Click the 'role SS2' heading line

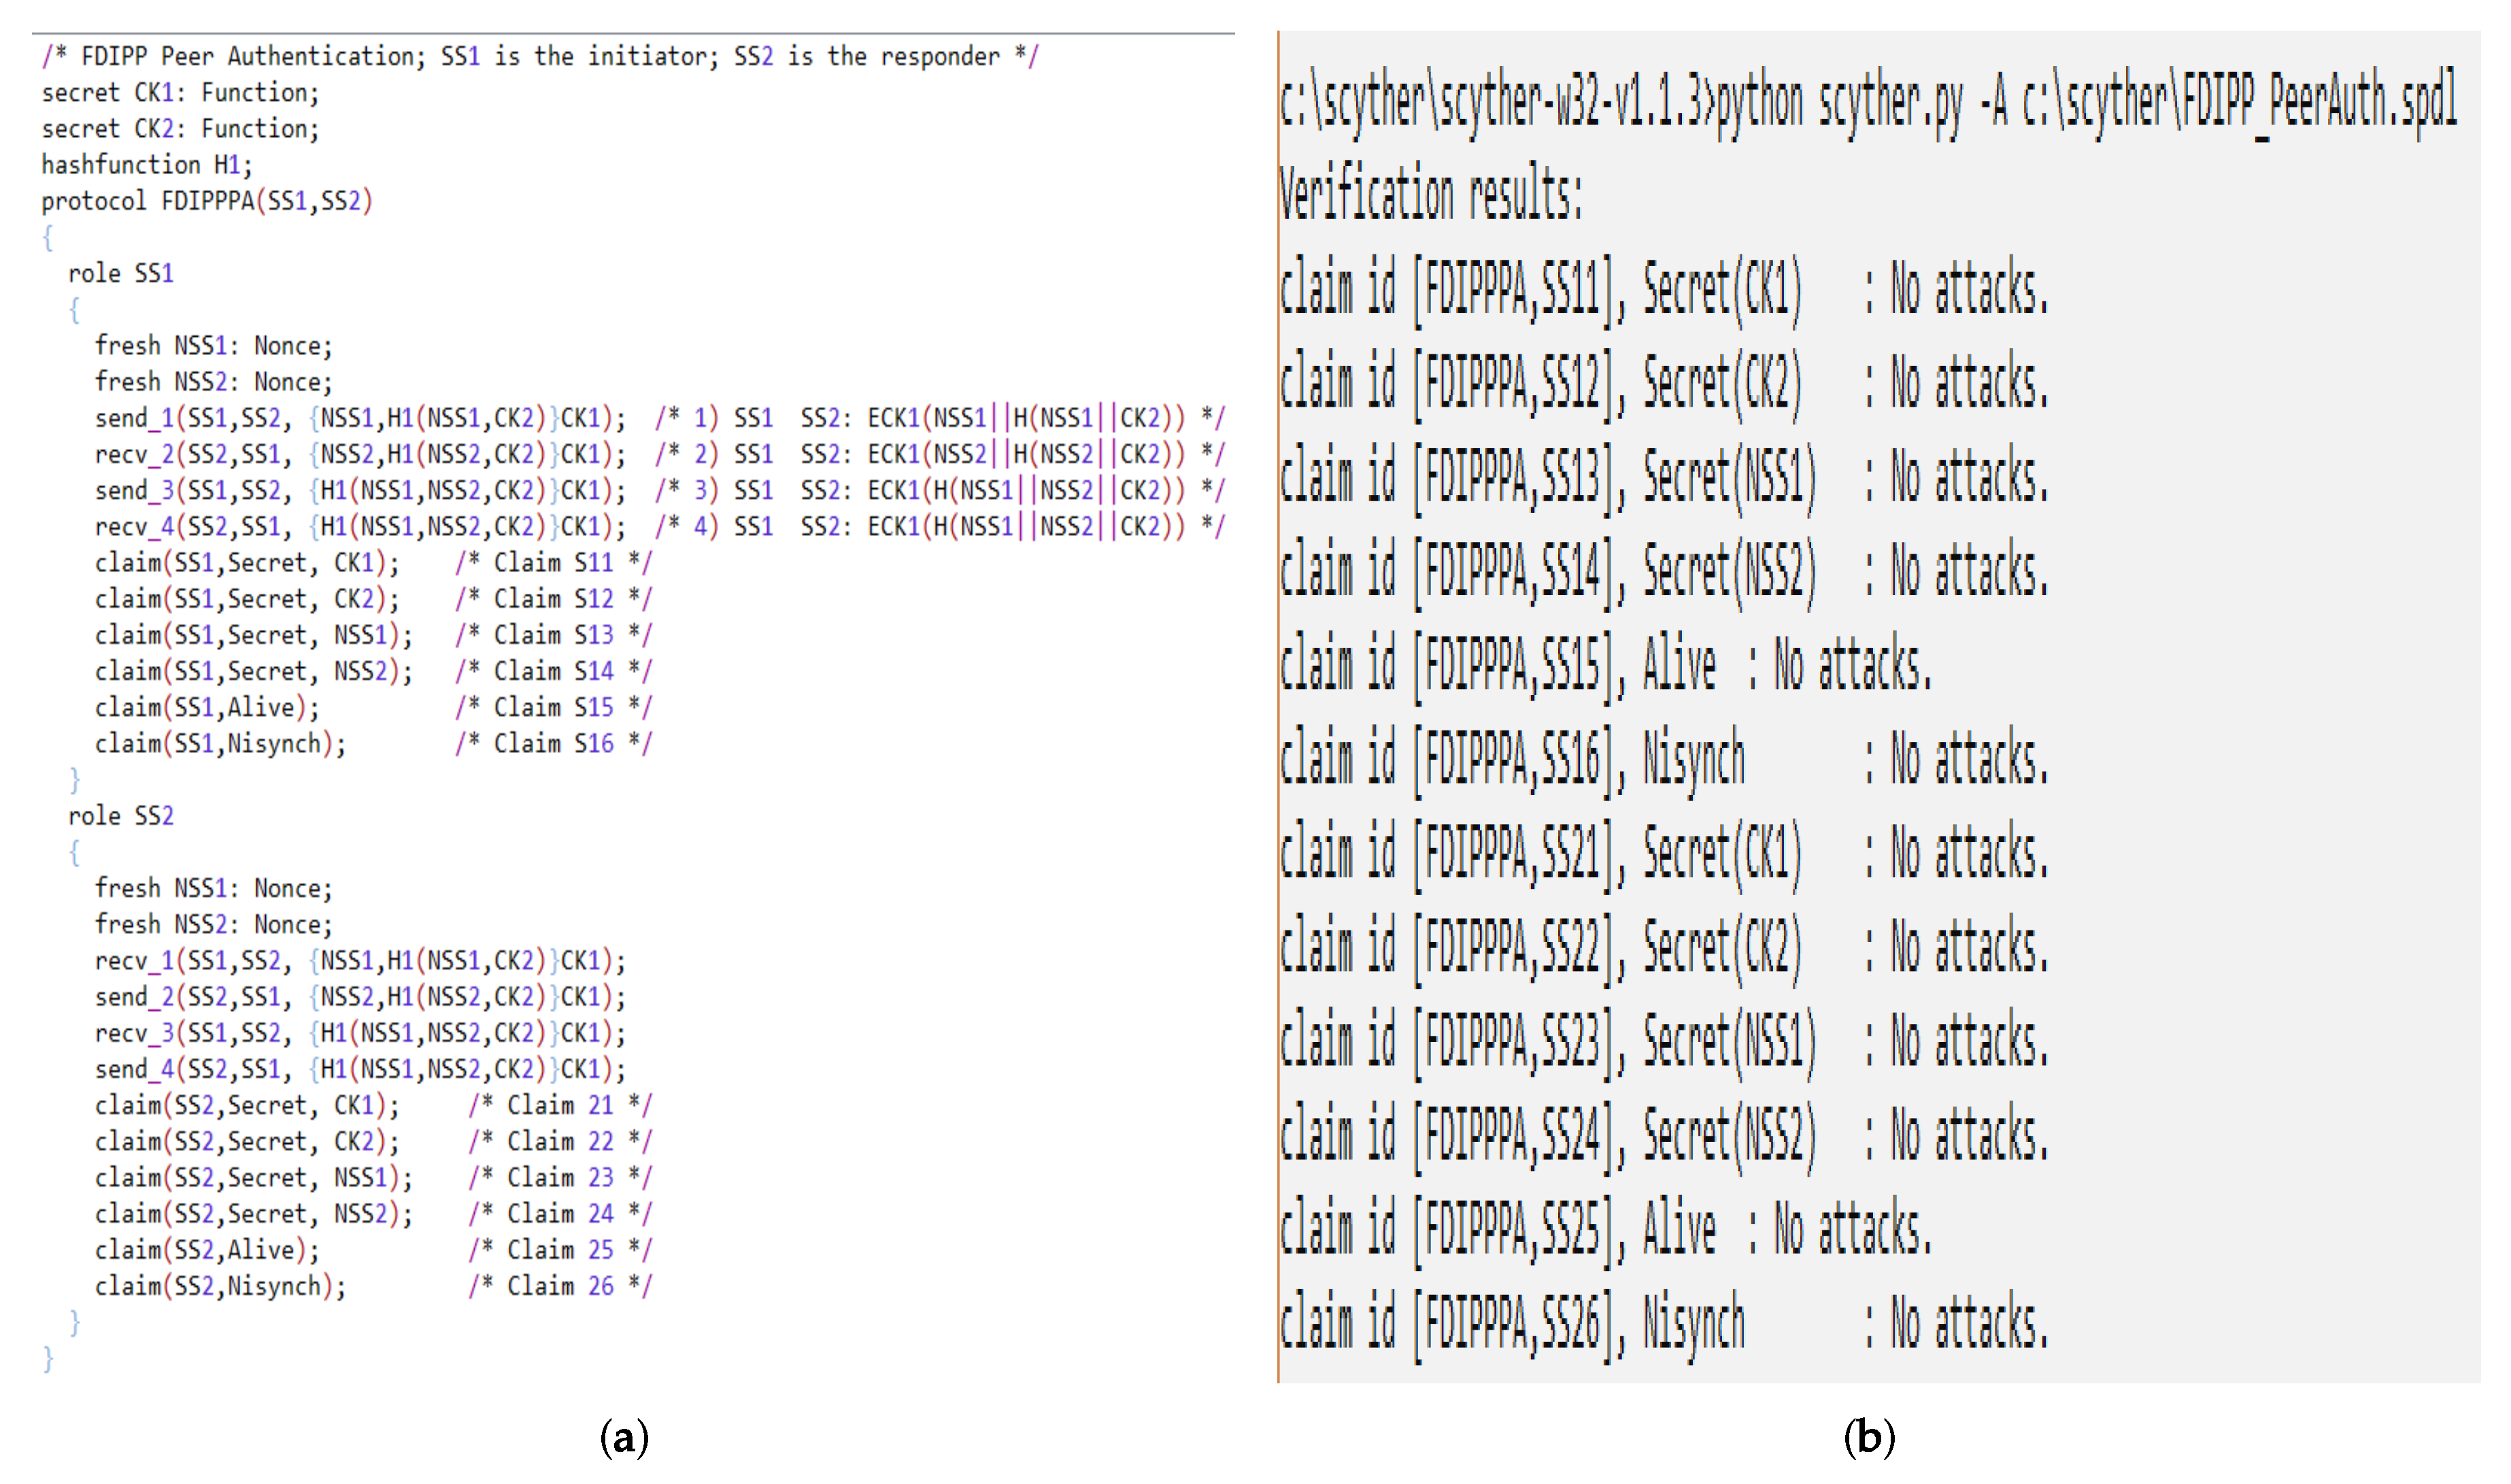(x=120, y=816)
